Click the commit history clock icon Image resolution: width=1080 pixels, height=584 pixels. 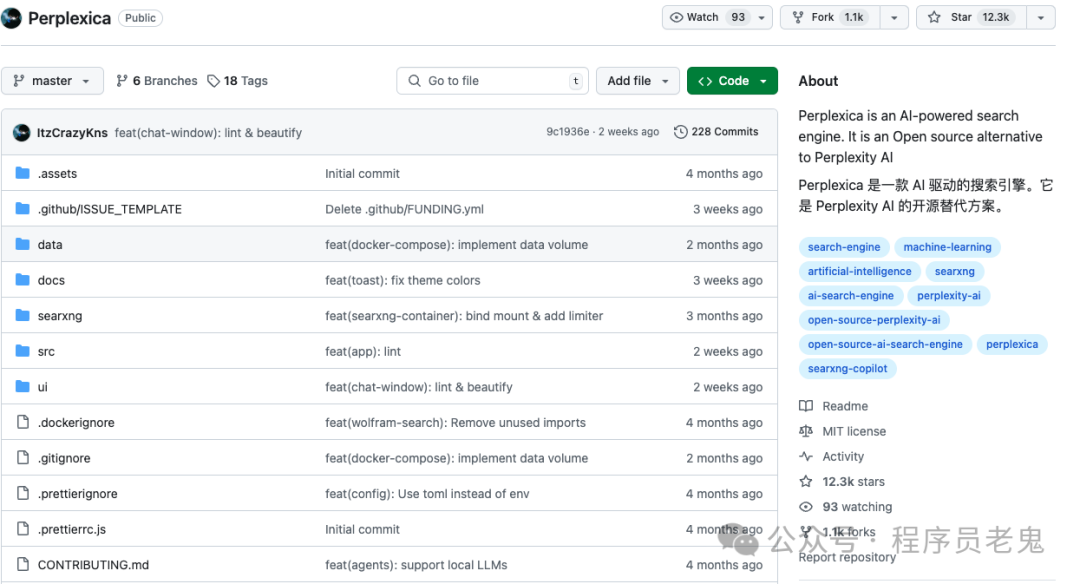[x=681, y=132]
